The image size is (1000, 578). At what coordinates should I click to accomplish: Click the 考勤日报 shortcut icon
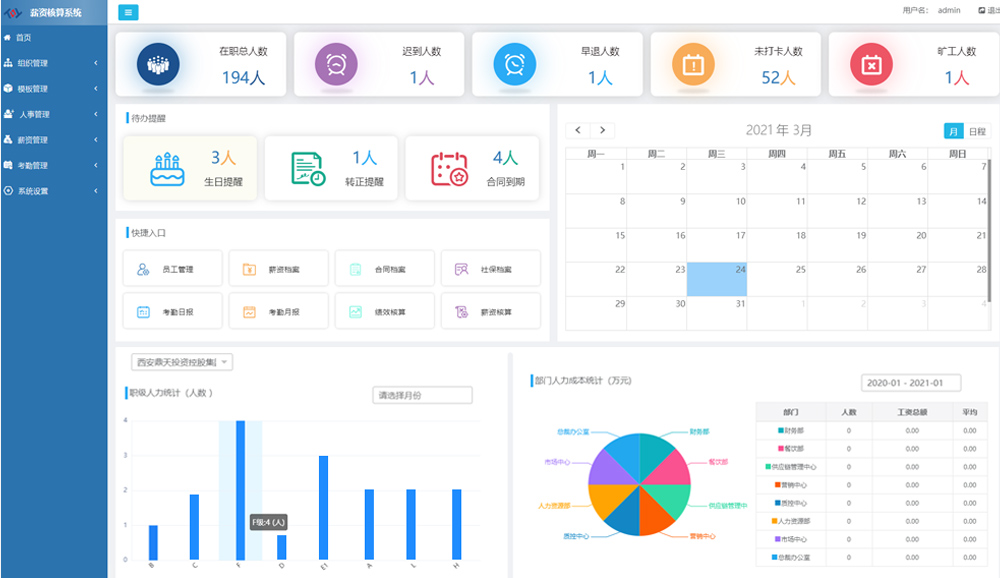[144, 312]
